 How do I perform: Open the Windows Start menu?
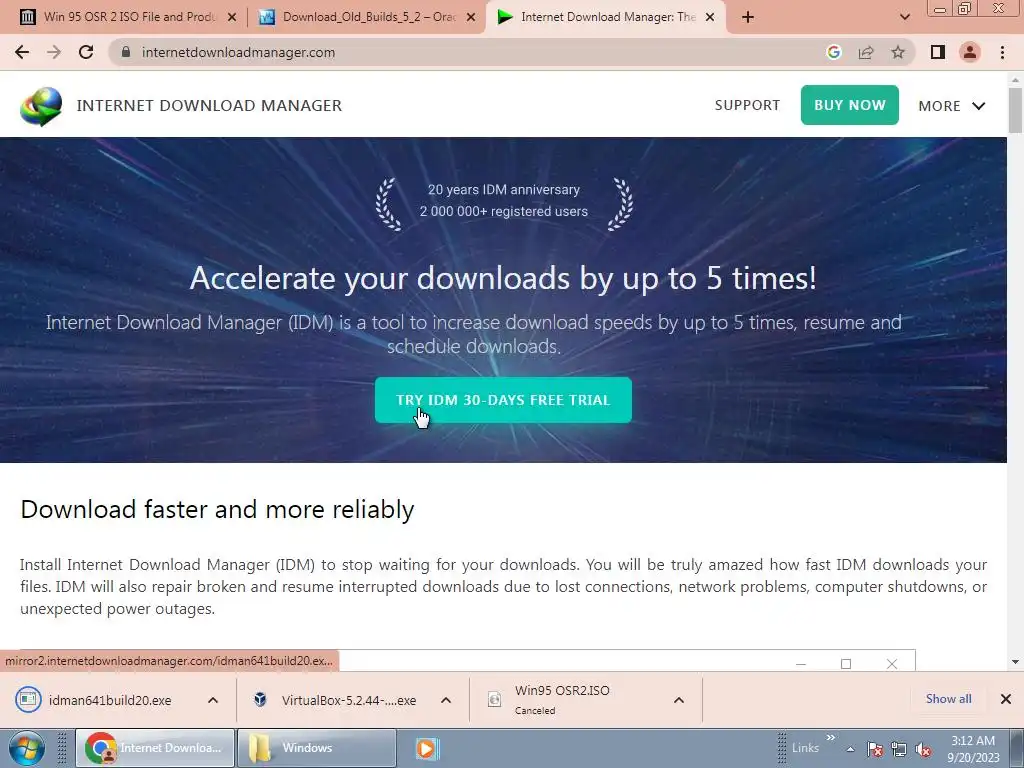(27, 748)
